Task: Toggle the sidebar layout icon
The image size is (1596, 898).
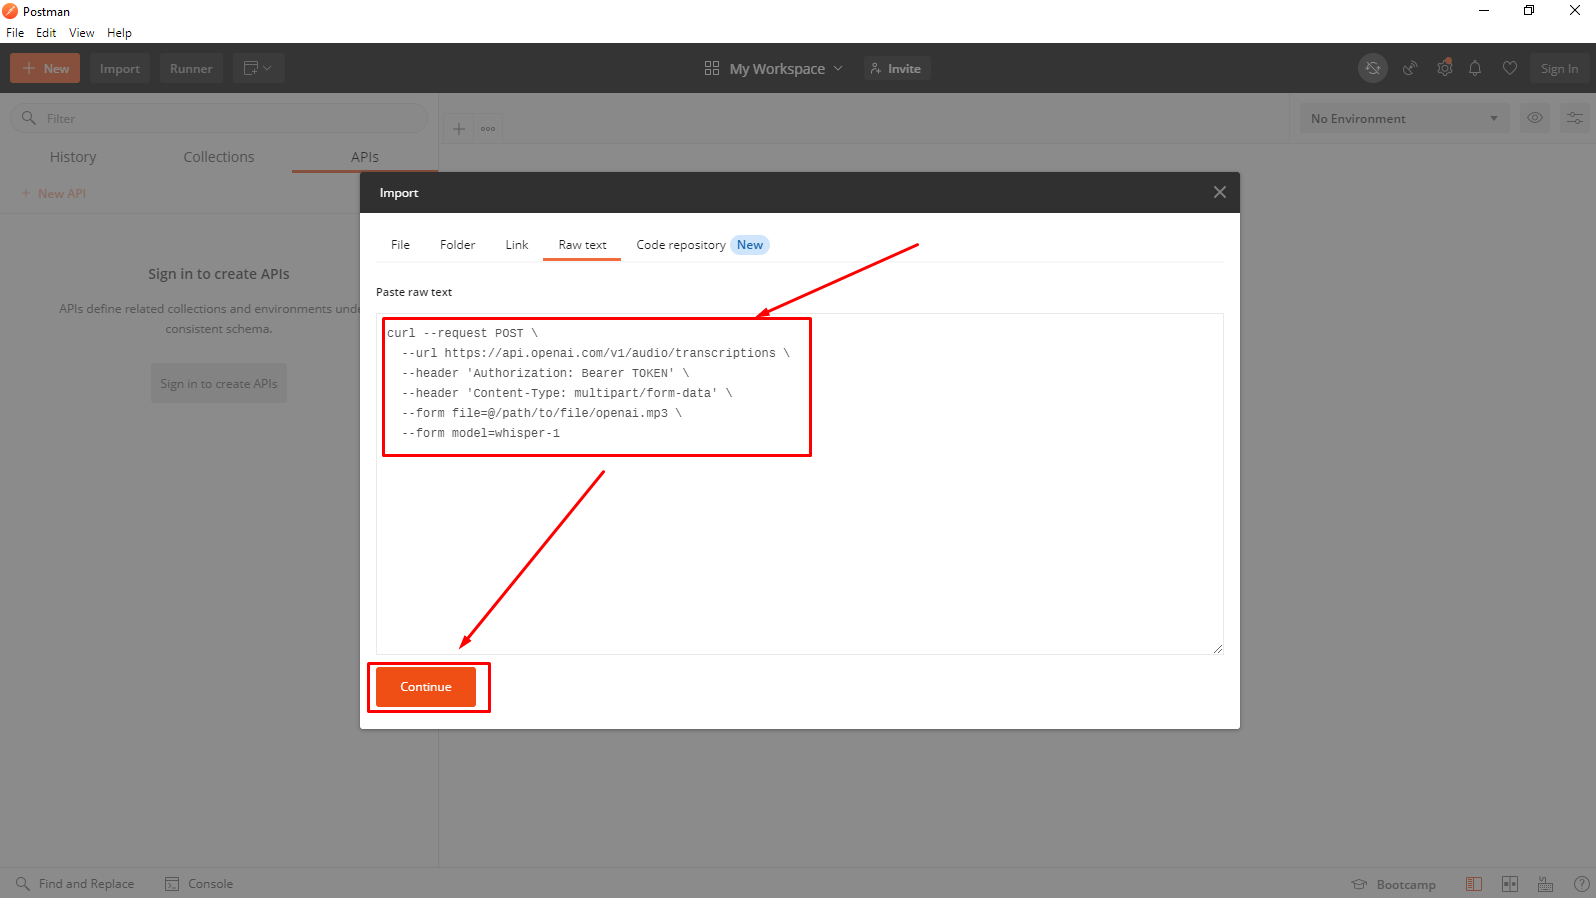Action: pos(1474,884)
